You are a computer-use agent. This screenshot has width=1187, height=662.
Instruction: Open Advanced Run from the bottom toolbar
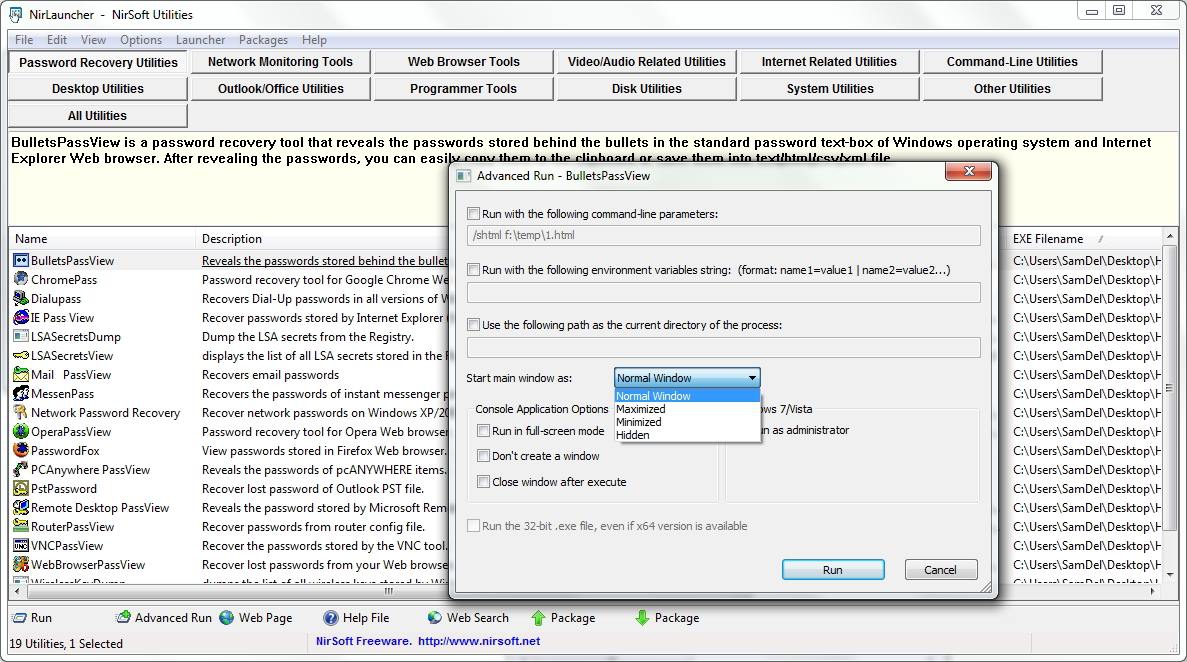(x=123, y=618)
